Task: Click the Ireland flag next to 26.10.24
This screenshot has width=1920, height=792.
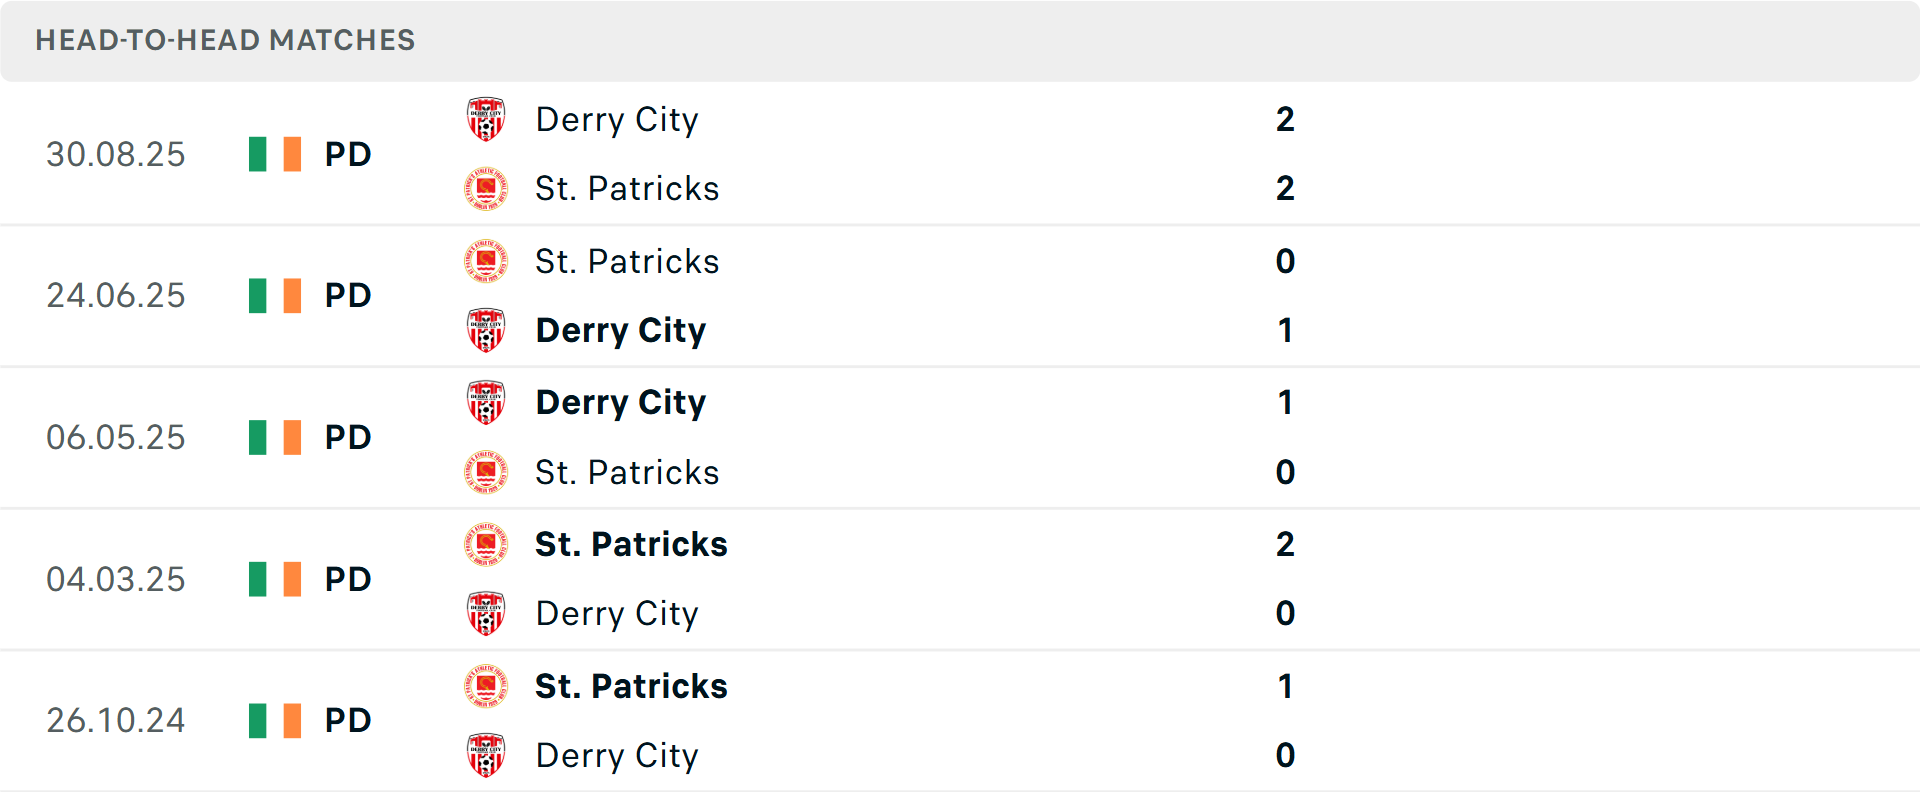Action: pos(272,720)
